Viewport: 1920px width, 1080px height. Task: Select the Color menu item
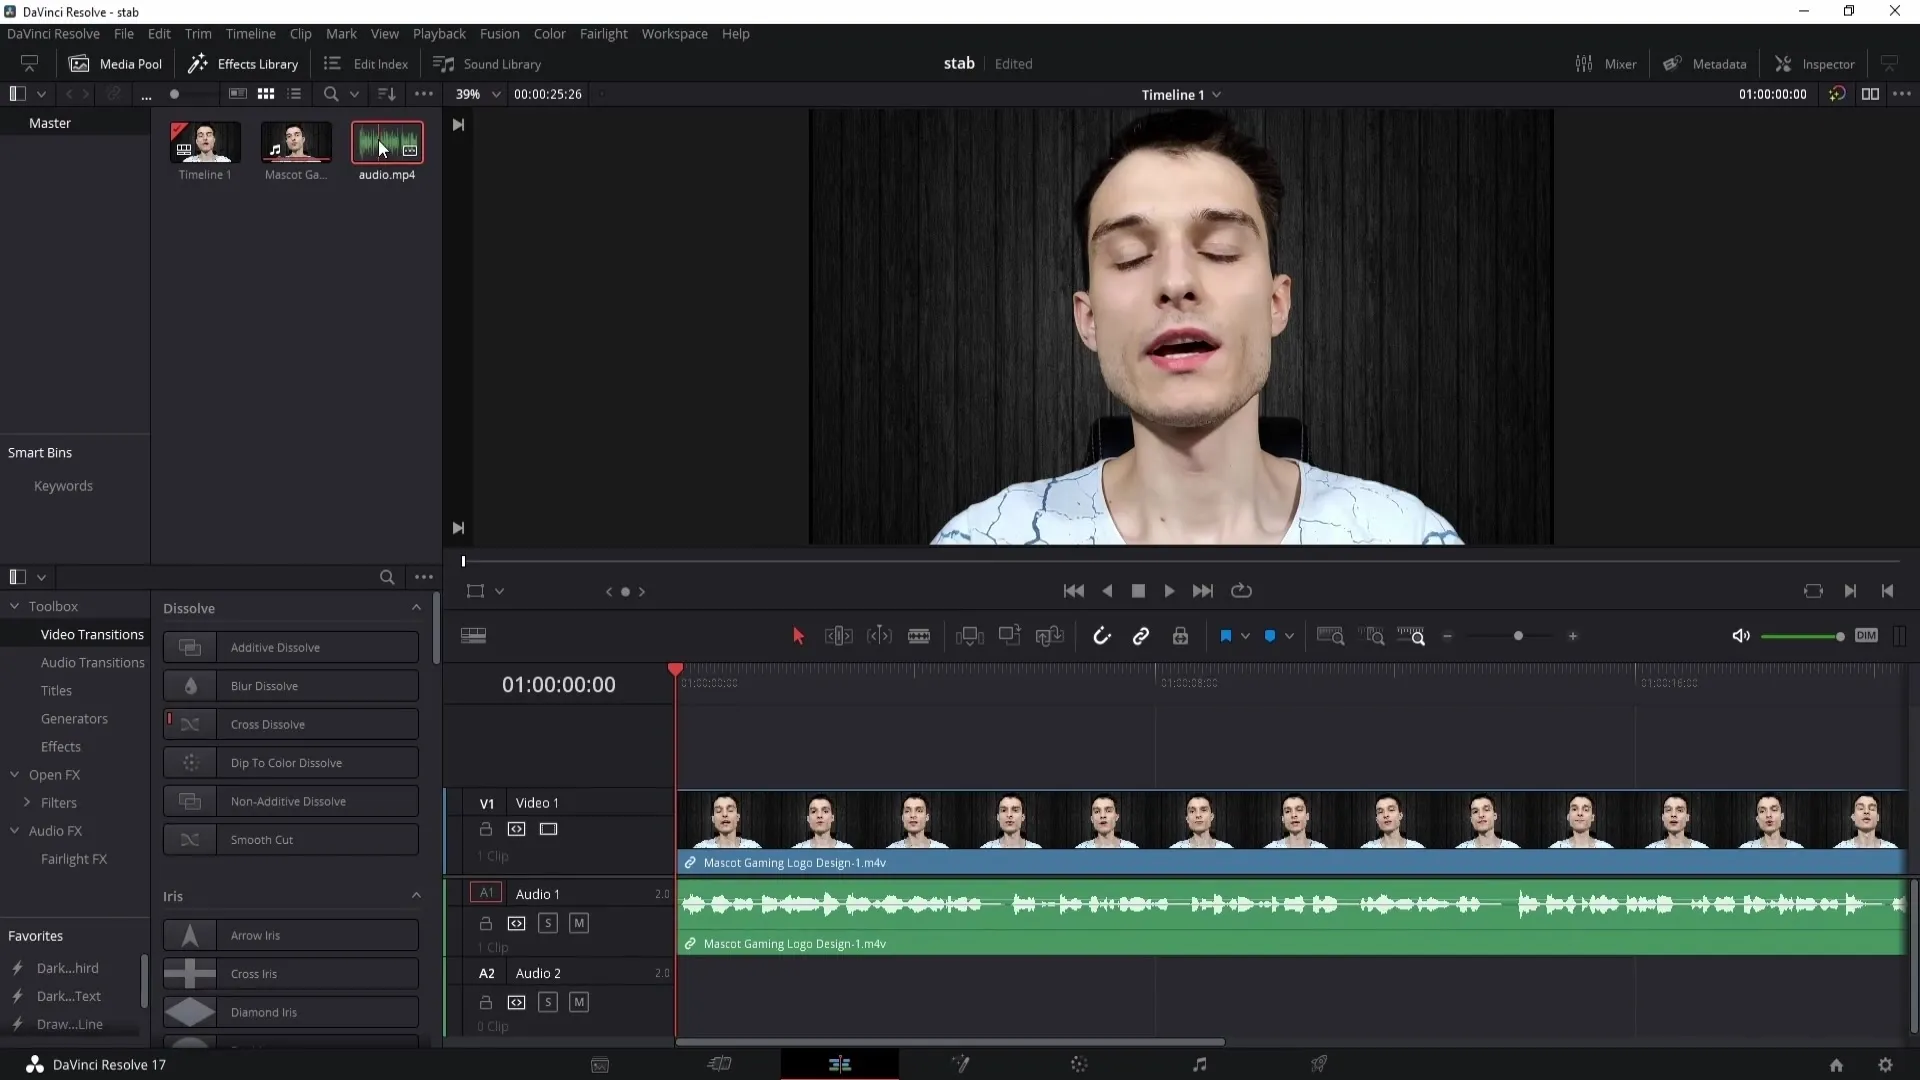tap(550, 33)
